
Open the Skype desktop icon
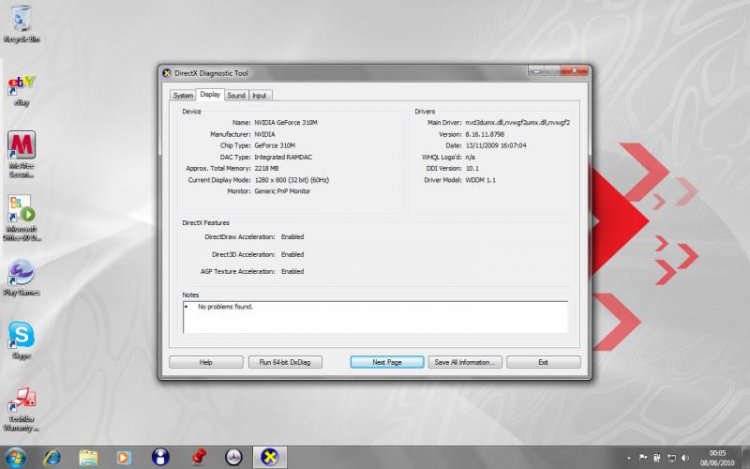(21, 337)
